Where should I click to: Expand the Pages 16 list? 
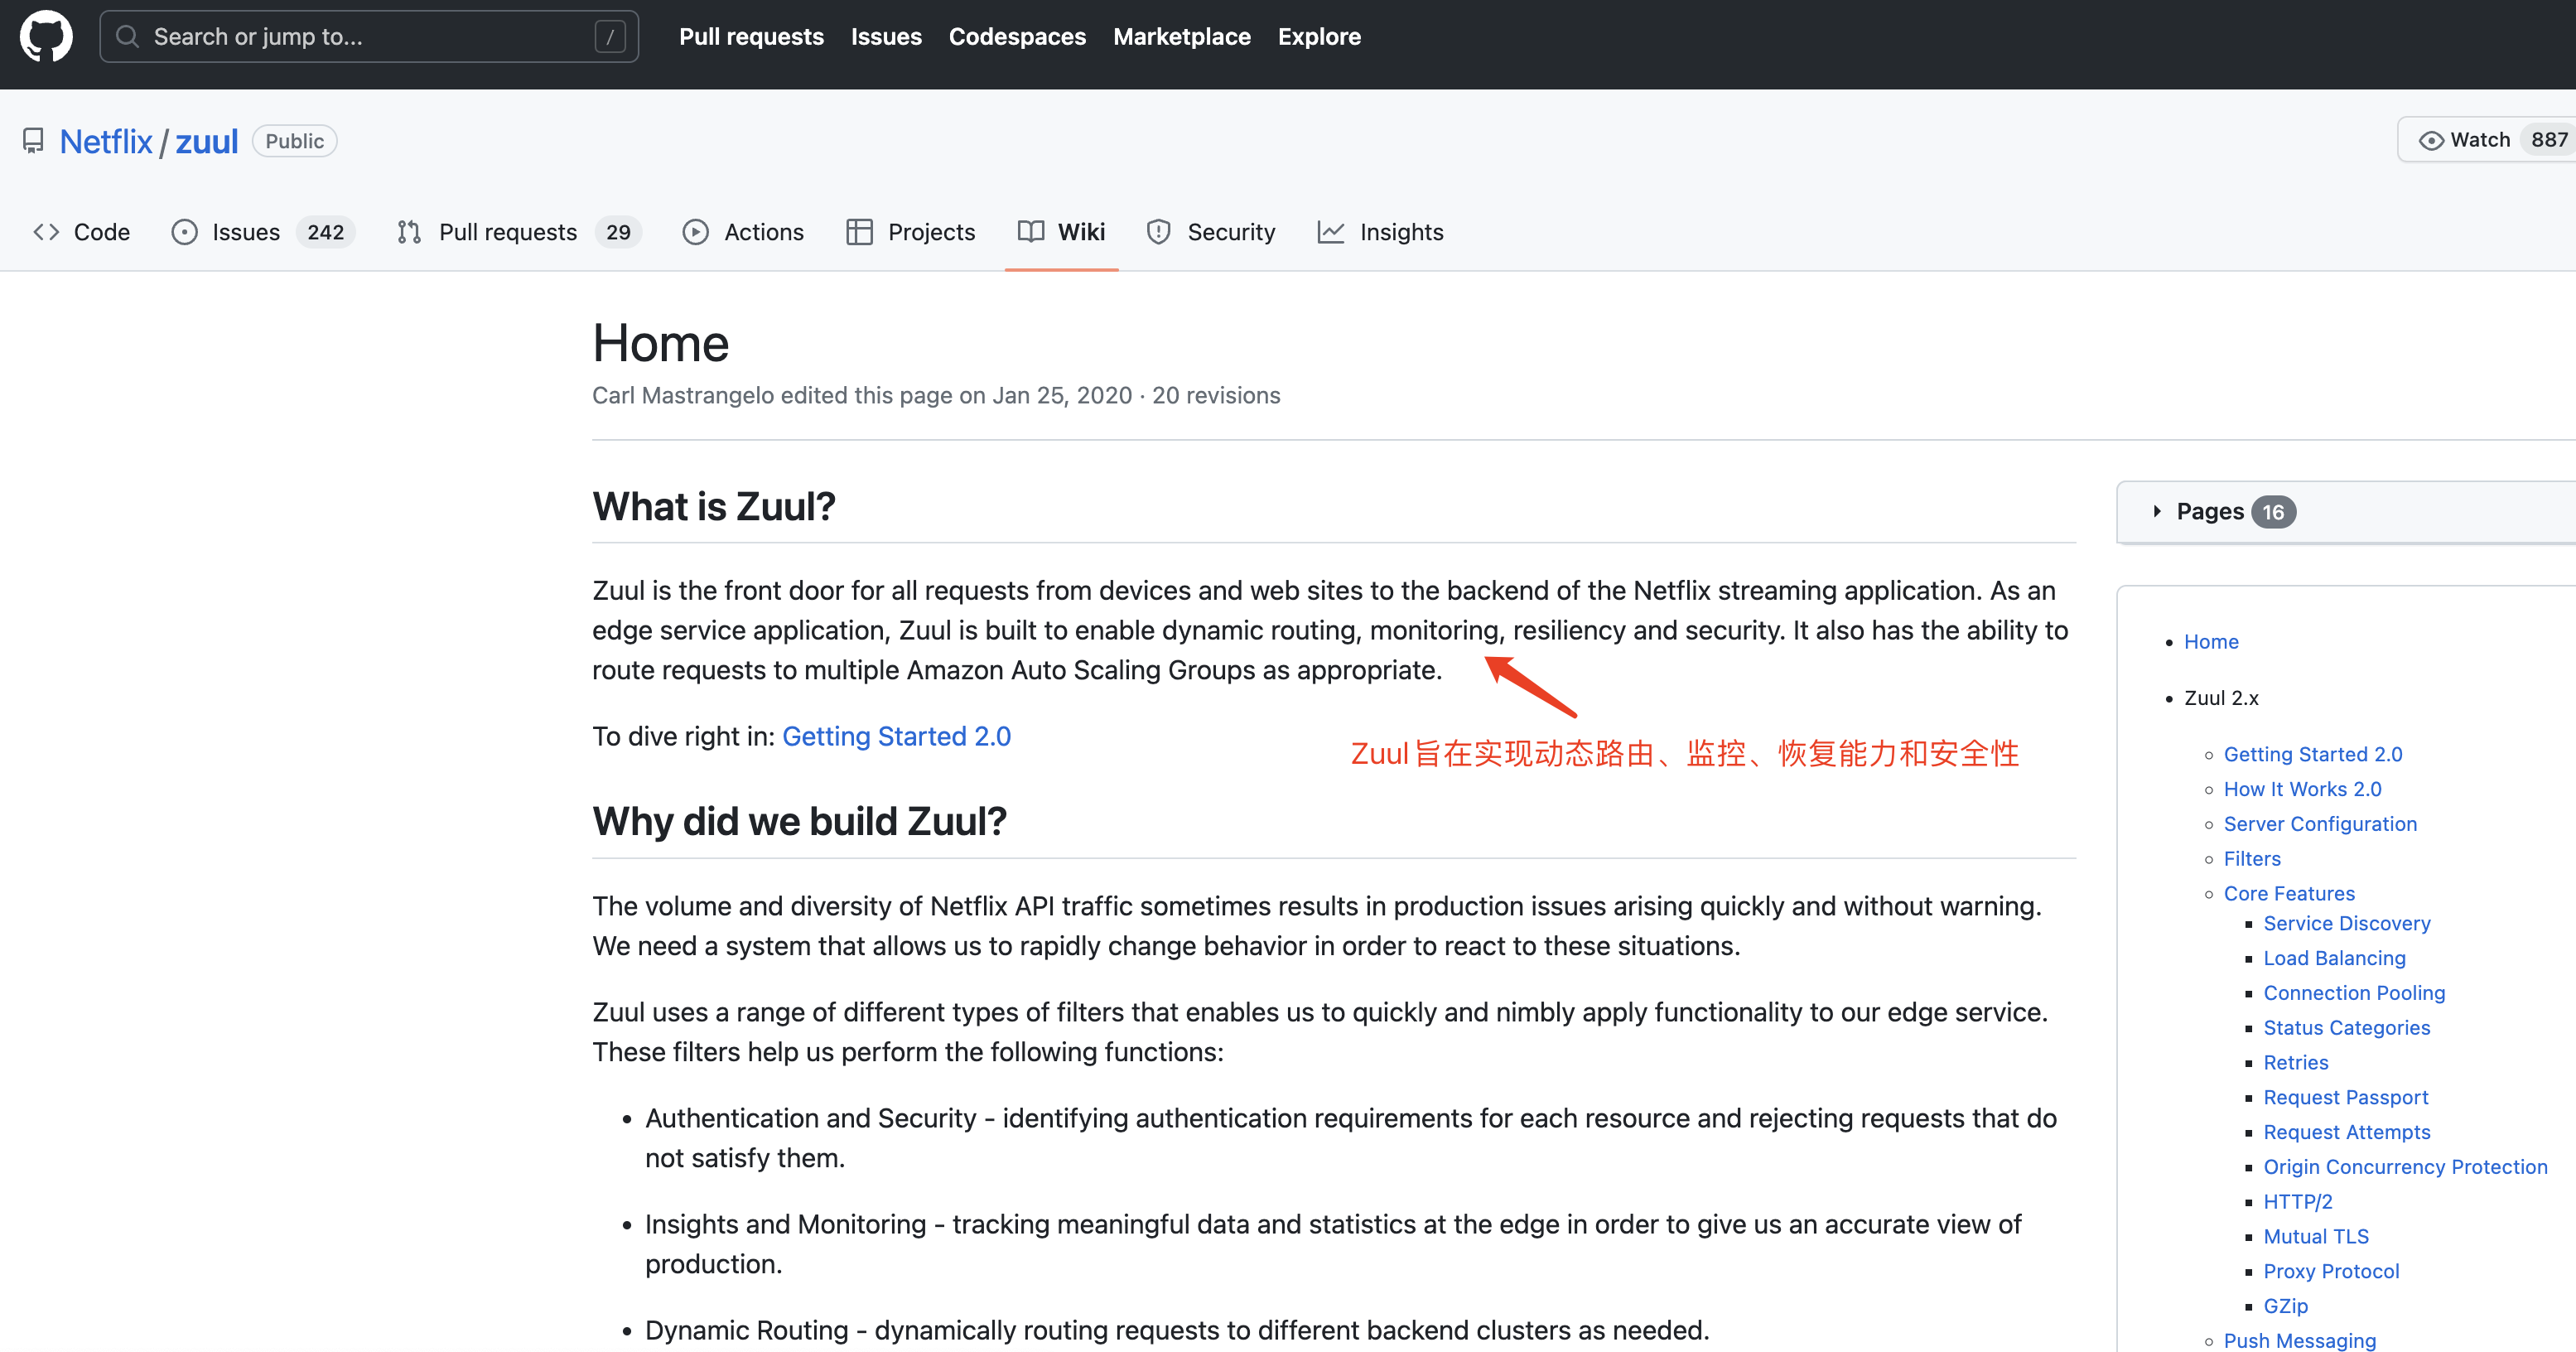(x=2210, y=512)
